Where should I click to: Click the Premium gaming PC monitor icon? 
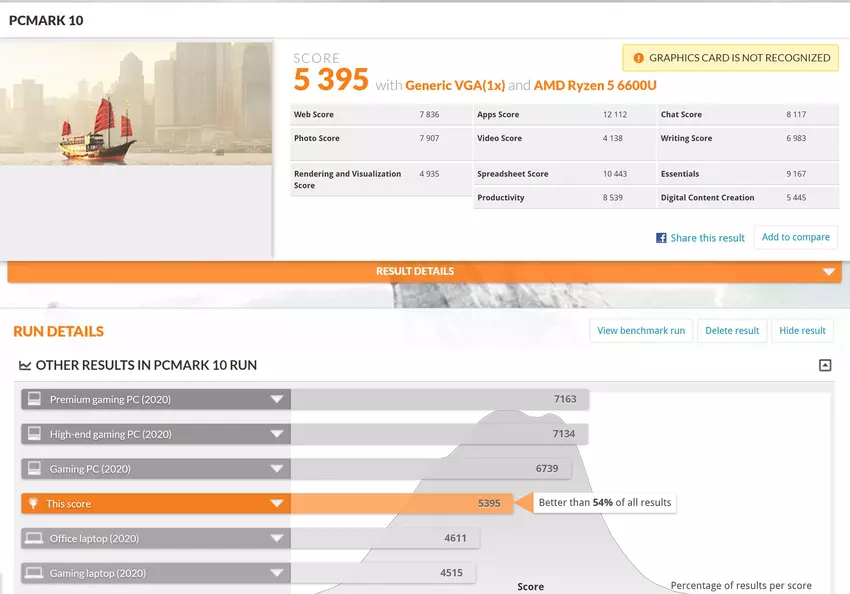[x=34, y=399]
